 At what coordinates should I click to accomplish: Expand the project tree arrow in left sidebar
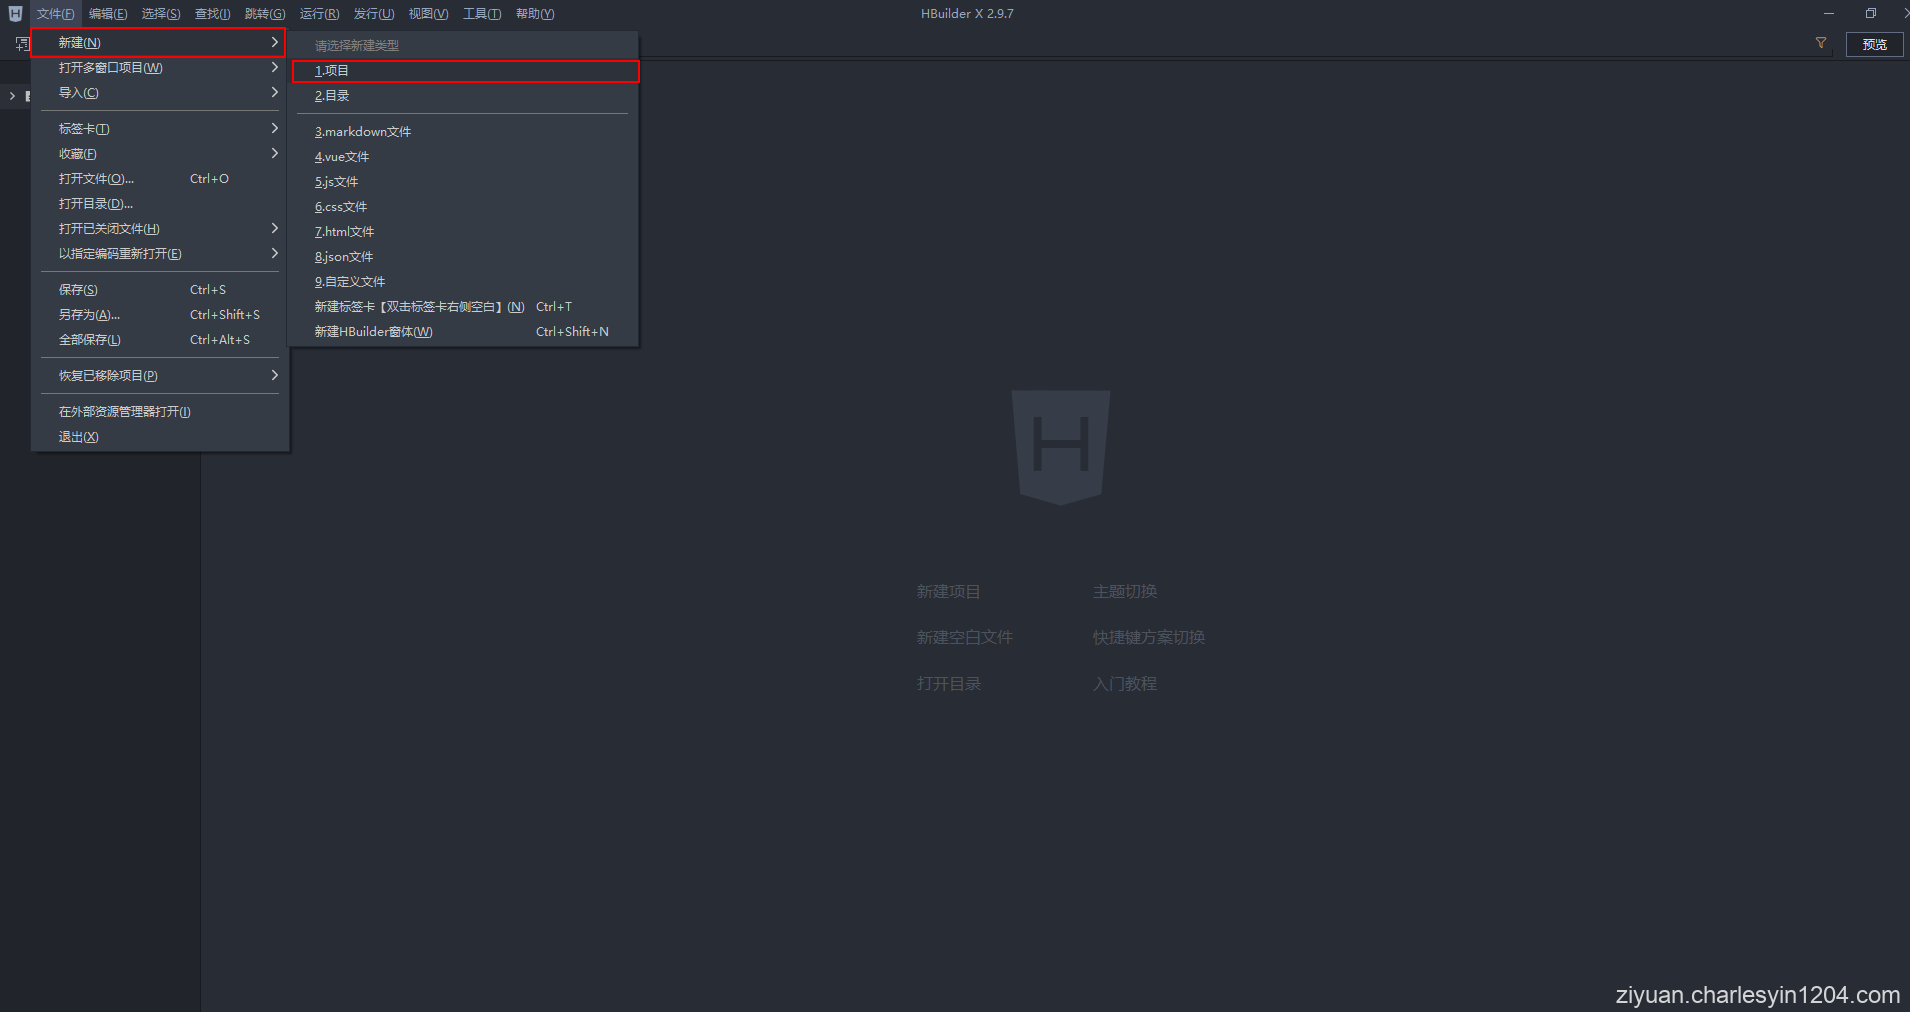point(12,96)
